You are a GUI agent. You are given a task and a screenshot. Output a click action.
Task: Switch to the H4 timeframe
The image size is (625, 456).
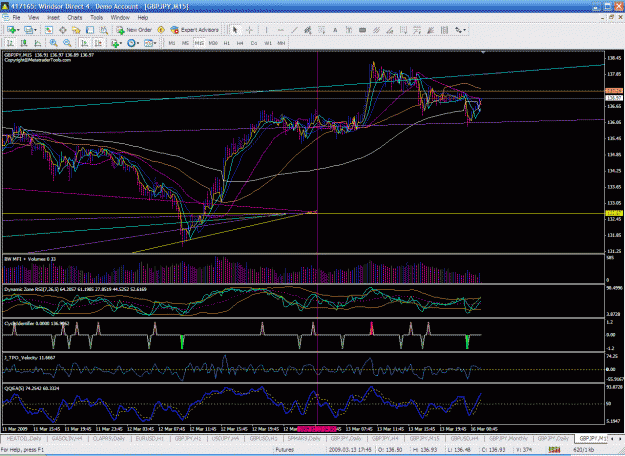coord(240,43)
